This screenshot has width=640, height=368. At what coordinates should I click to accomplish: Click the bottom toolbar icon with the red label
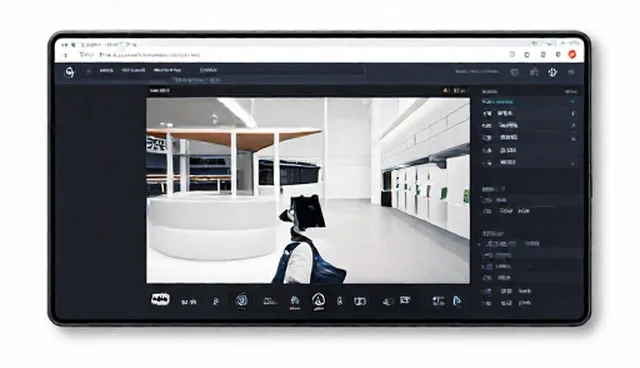[x=295, y=302]
